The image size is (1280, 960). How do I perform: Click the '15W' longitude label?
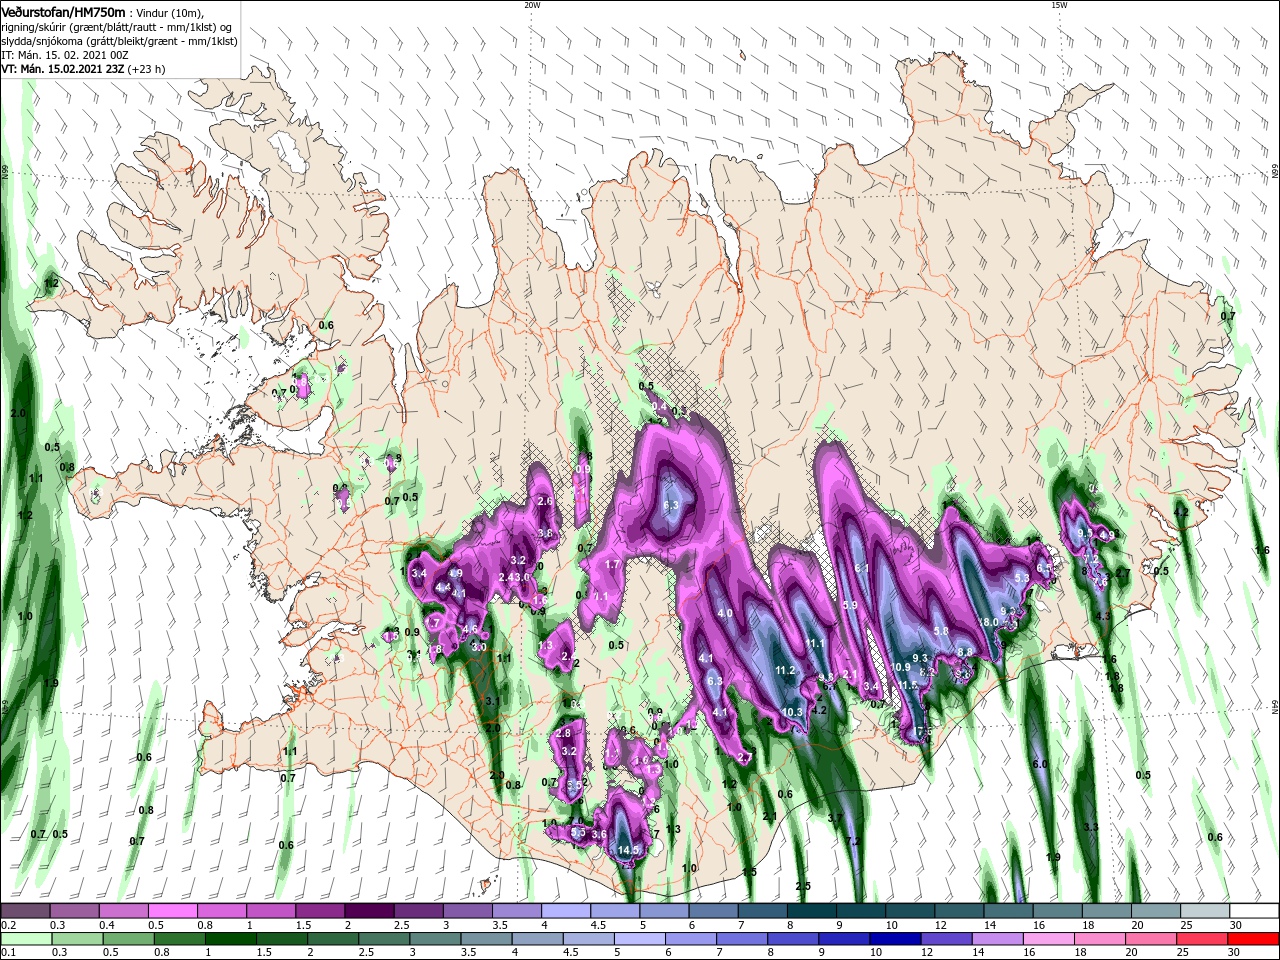(1059, 5)
